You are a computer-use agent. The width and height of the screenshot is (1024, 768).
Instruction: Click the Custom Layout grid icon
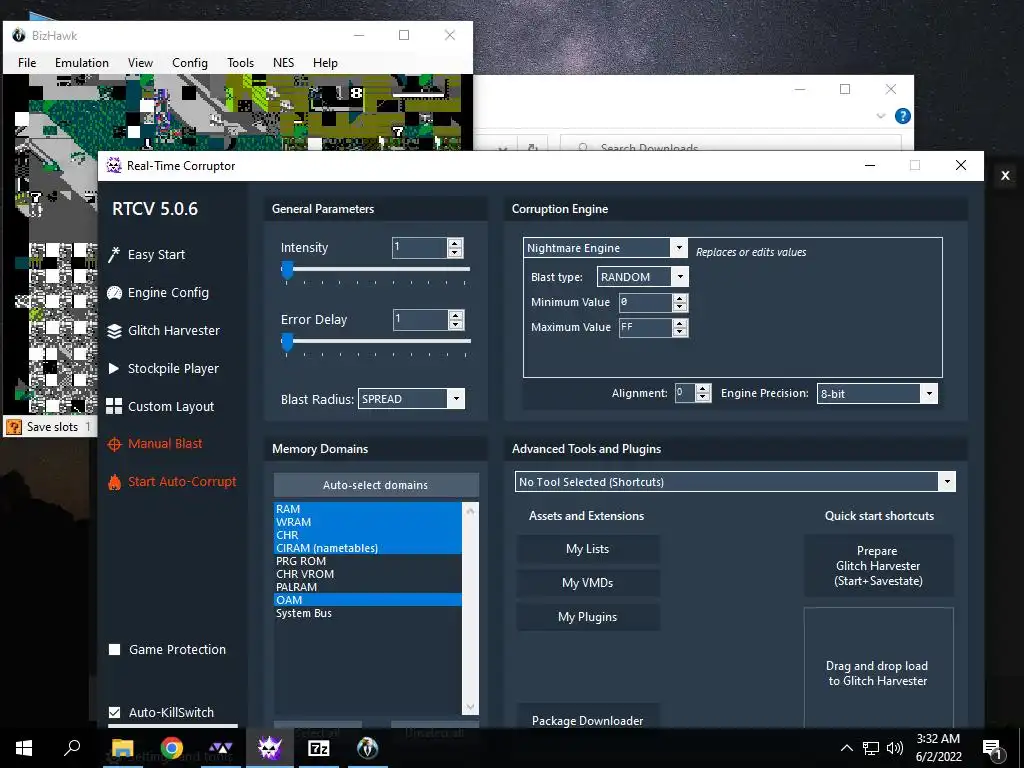(114, 406)
